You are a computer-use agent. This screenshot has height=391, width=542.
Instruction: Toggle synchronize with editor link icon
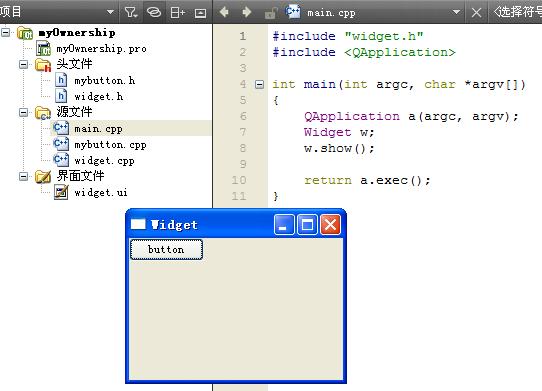point(154,12)
